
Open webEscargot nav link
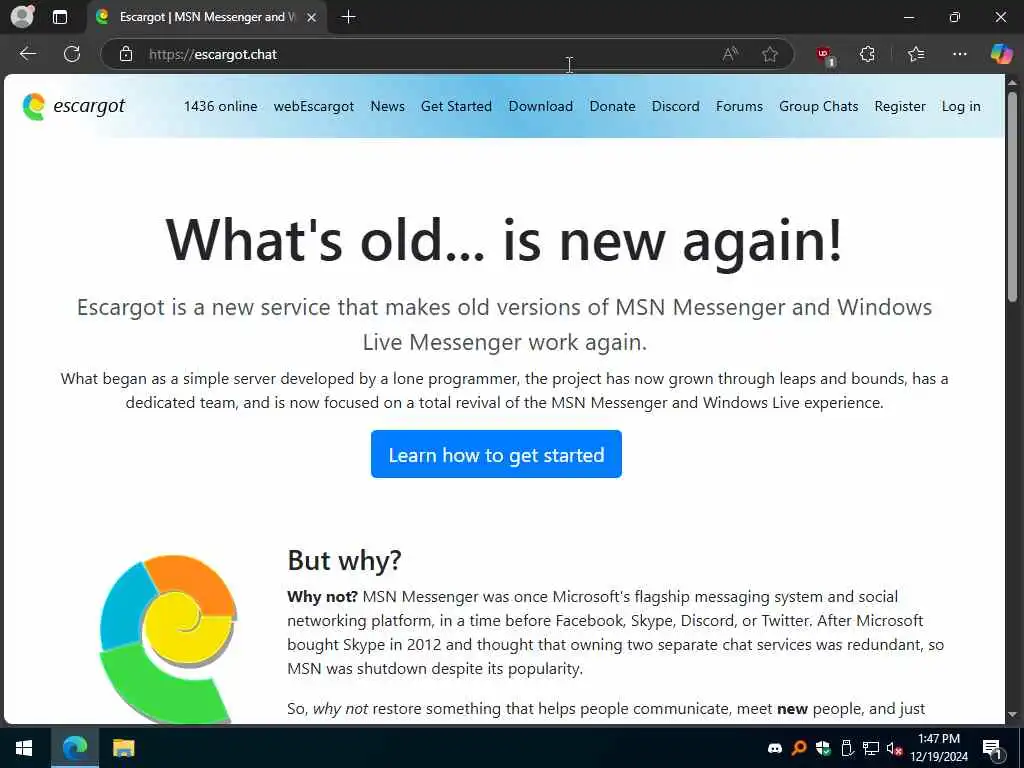pos(313,106)
